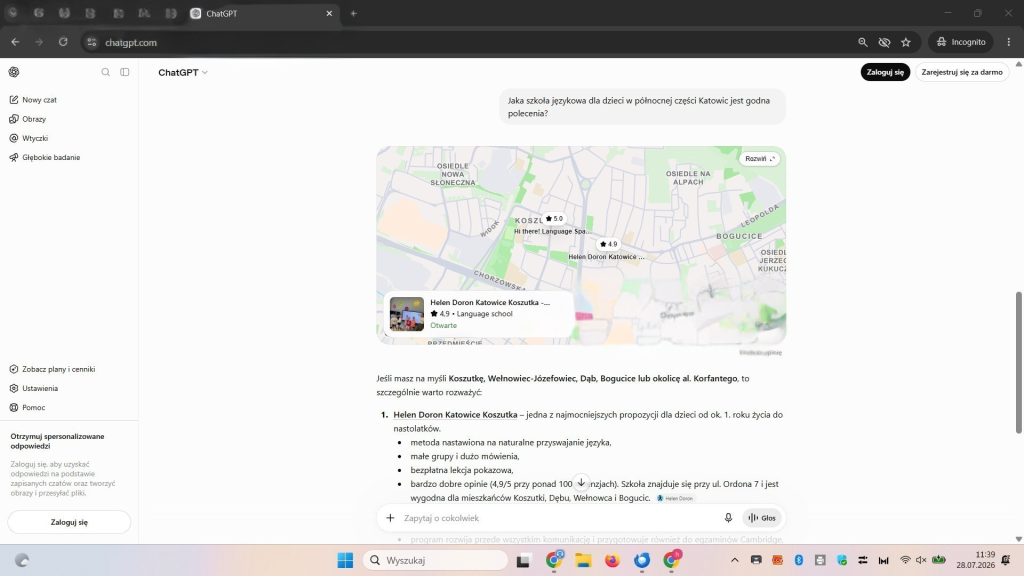
Task: Open the Chrome three-dot menu
Action: [x=1009, y=42]
